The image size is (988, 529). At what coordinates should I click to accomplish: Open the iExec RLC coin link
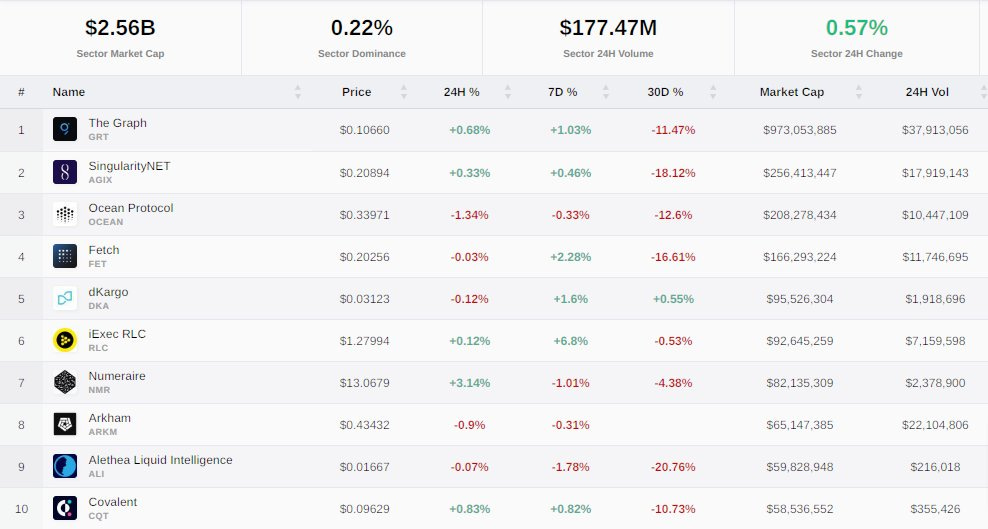(117, 334)
